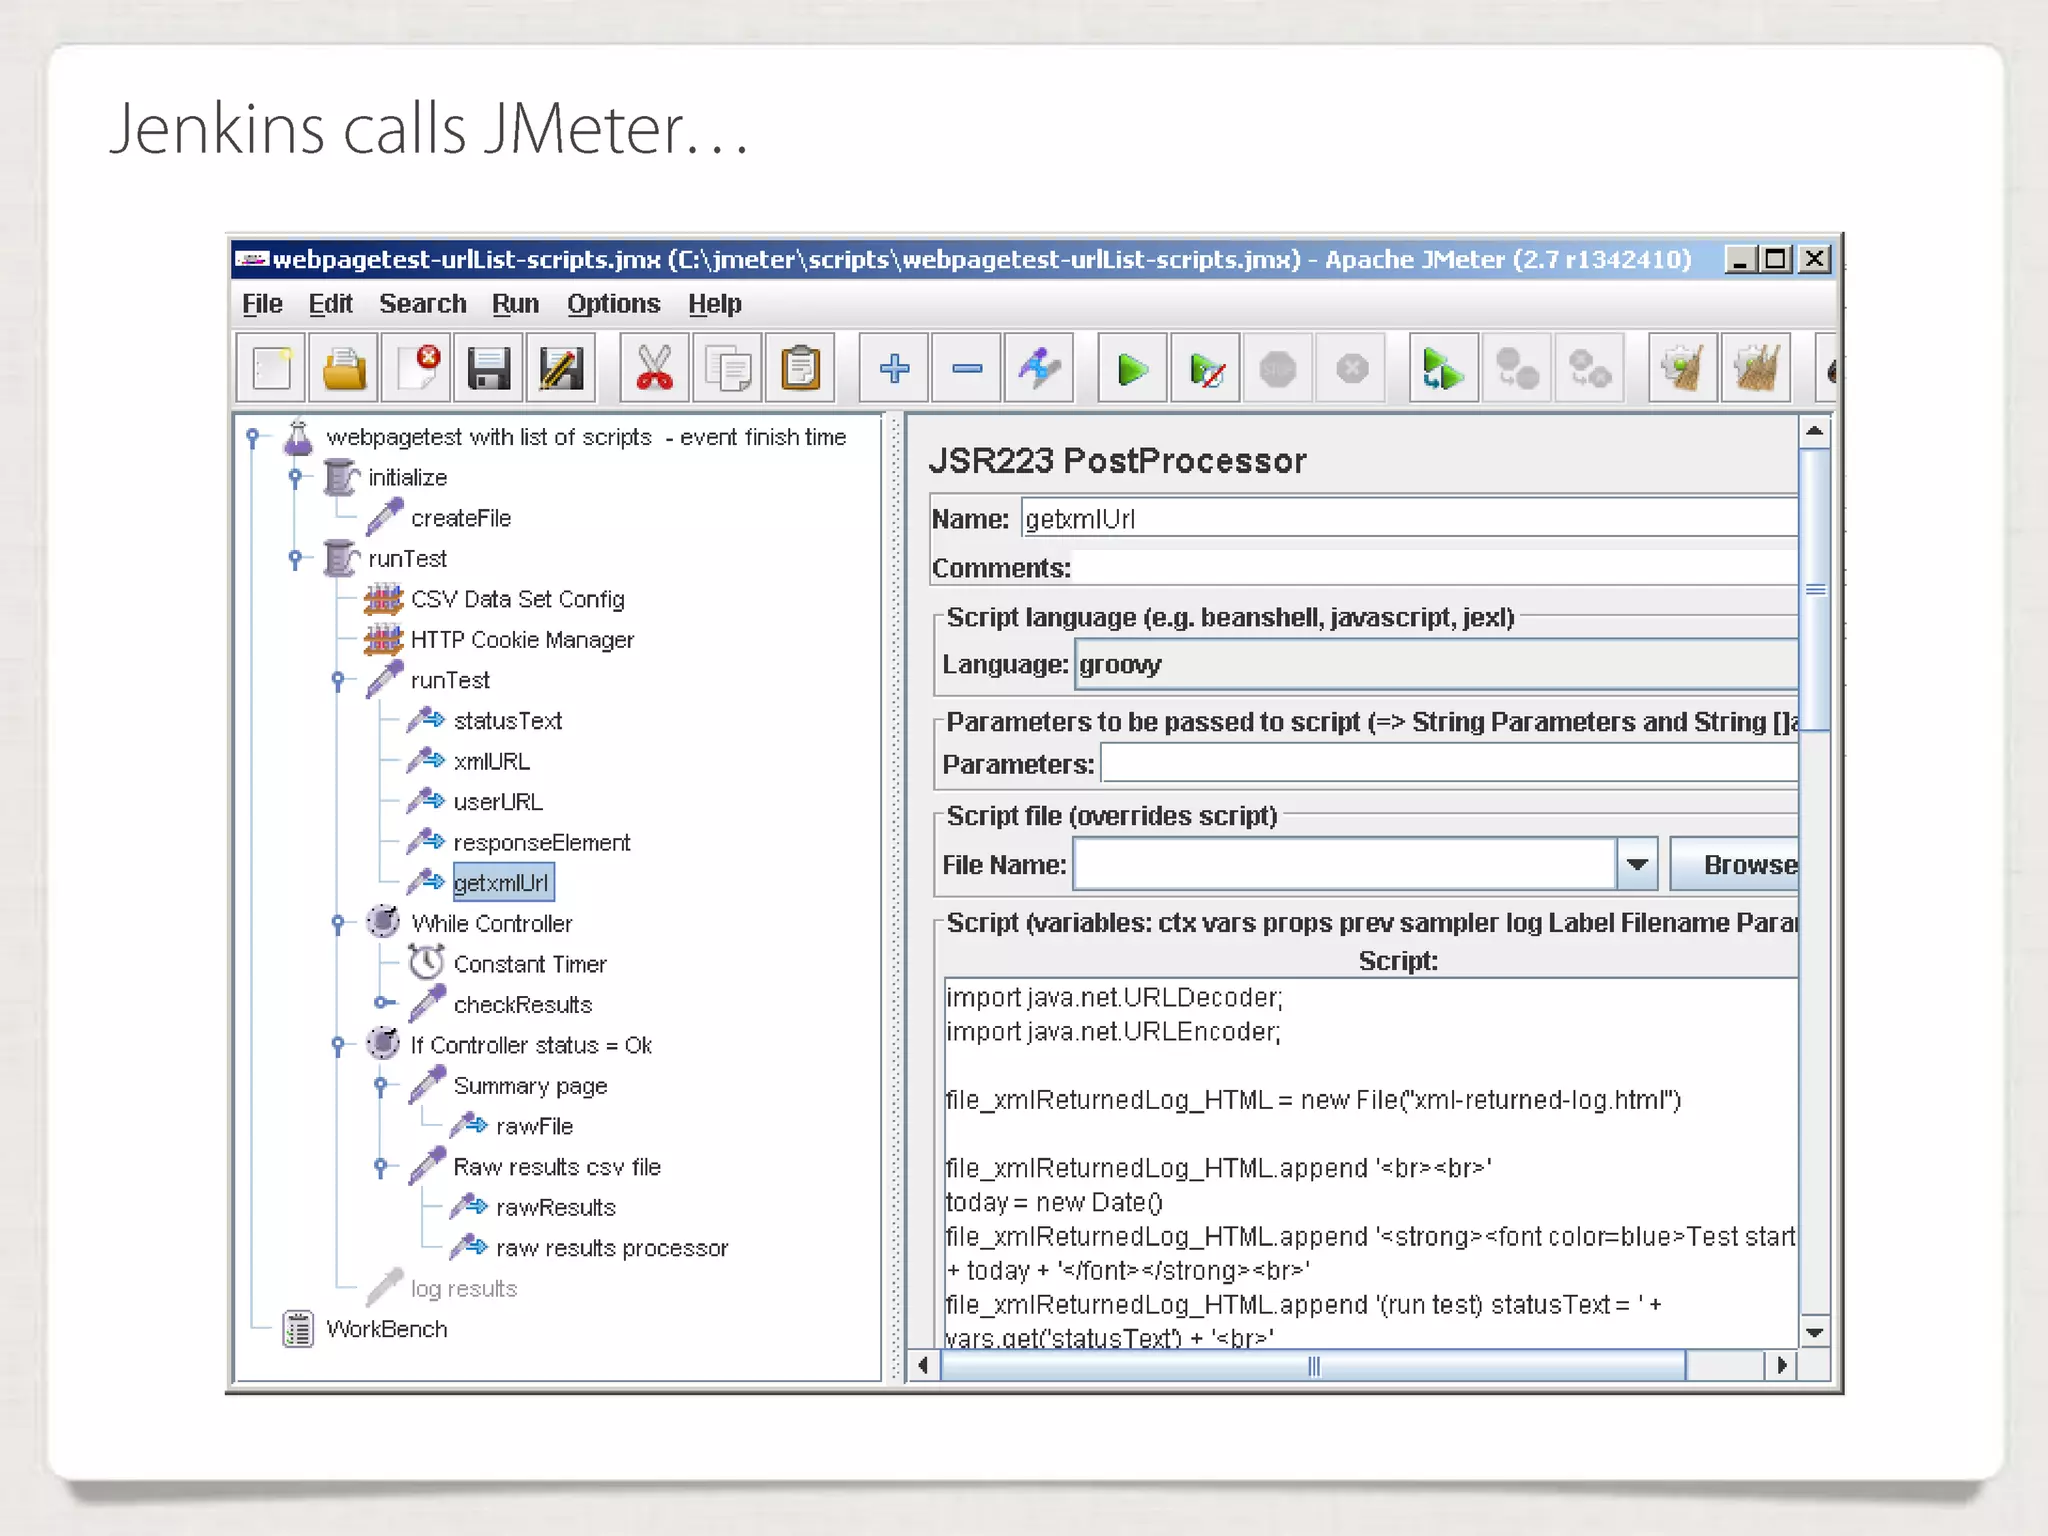
Task: Select the getxmlUrl post processor
Action: click(502, 883)
